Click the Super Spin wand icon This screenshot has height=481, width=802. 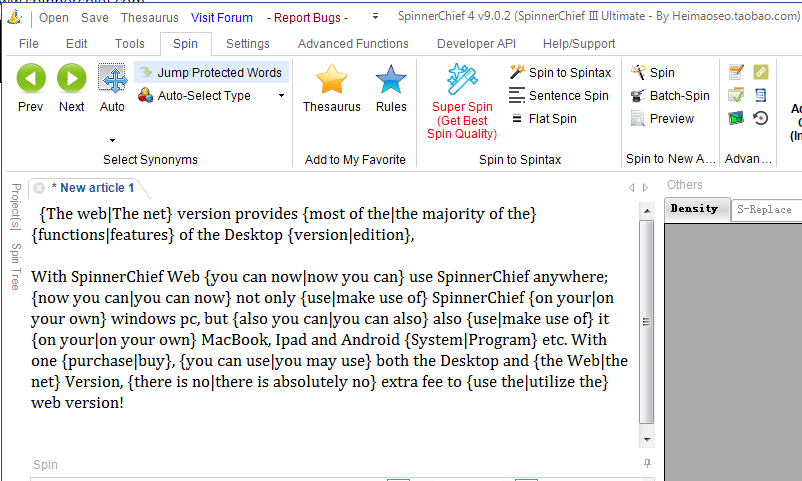click(462, 79)
